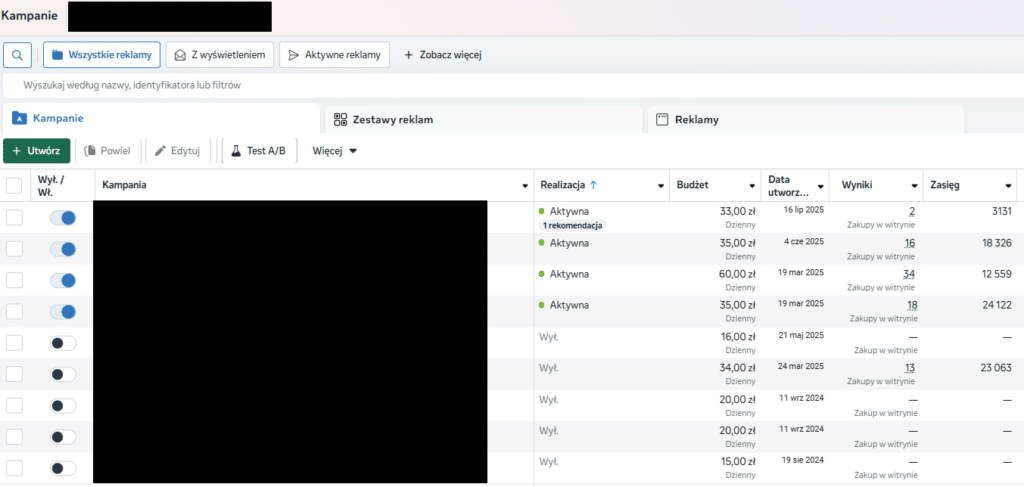1024x487 pixels.
Task: Open the 1 rekomendacja badge
Action: pyautogui.click(x=573, y=226)
